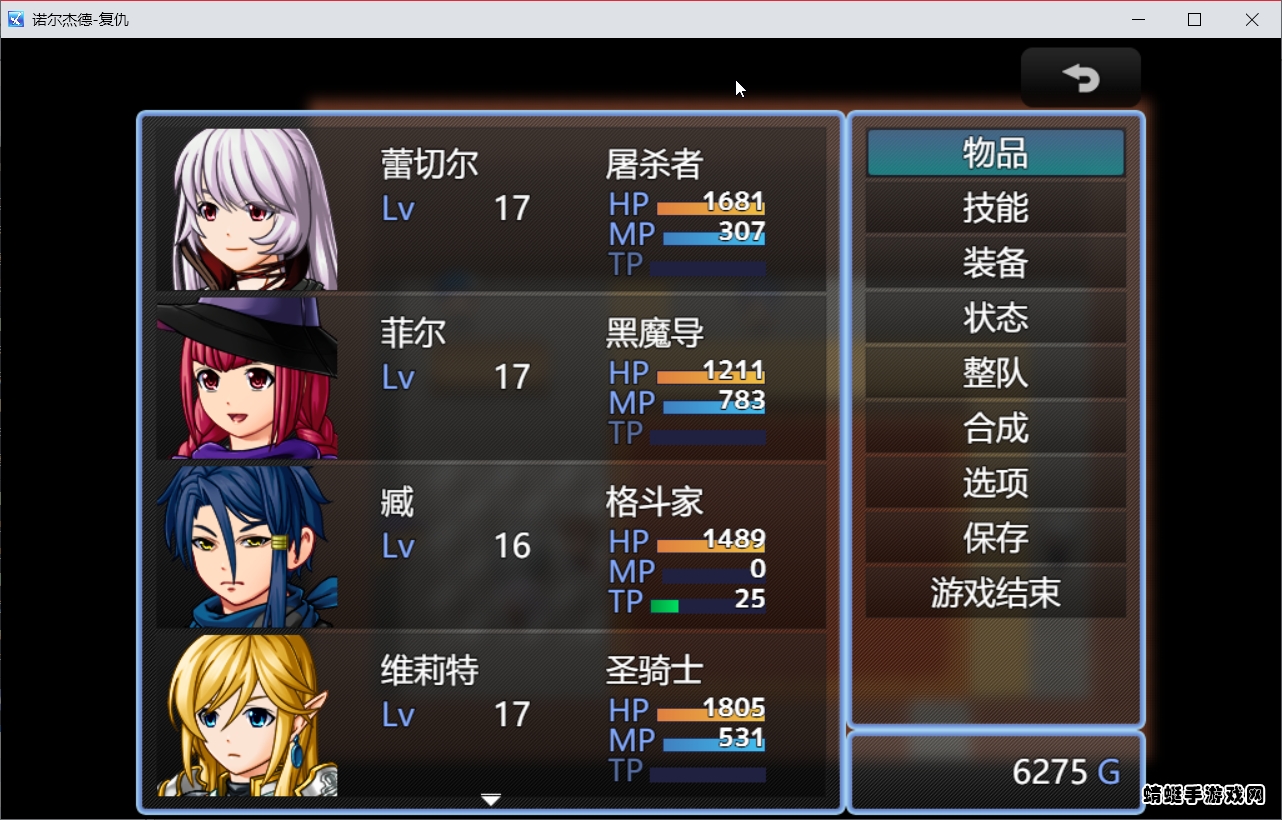Expand party list with down arrow

(x=490, y=799)
